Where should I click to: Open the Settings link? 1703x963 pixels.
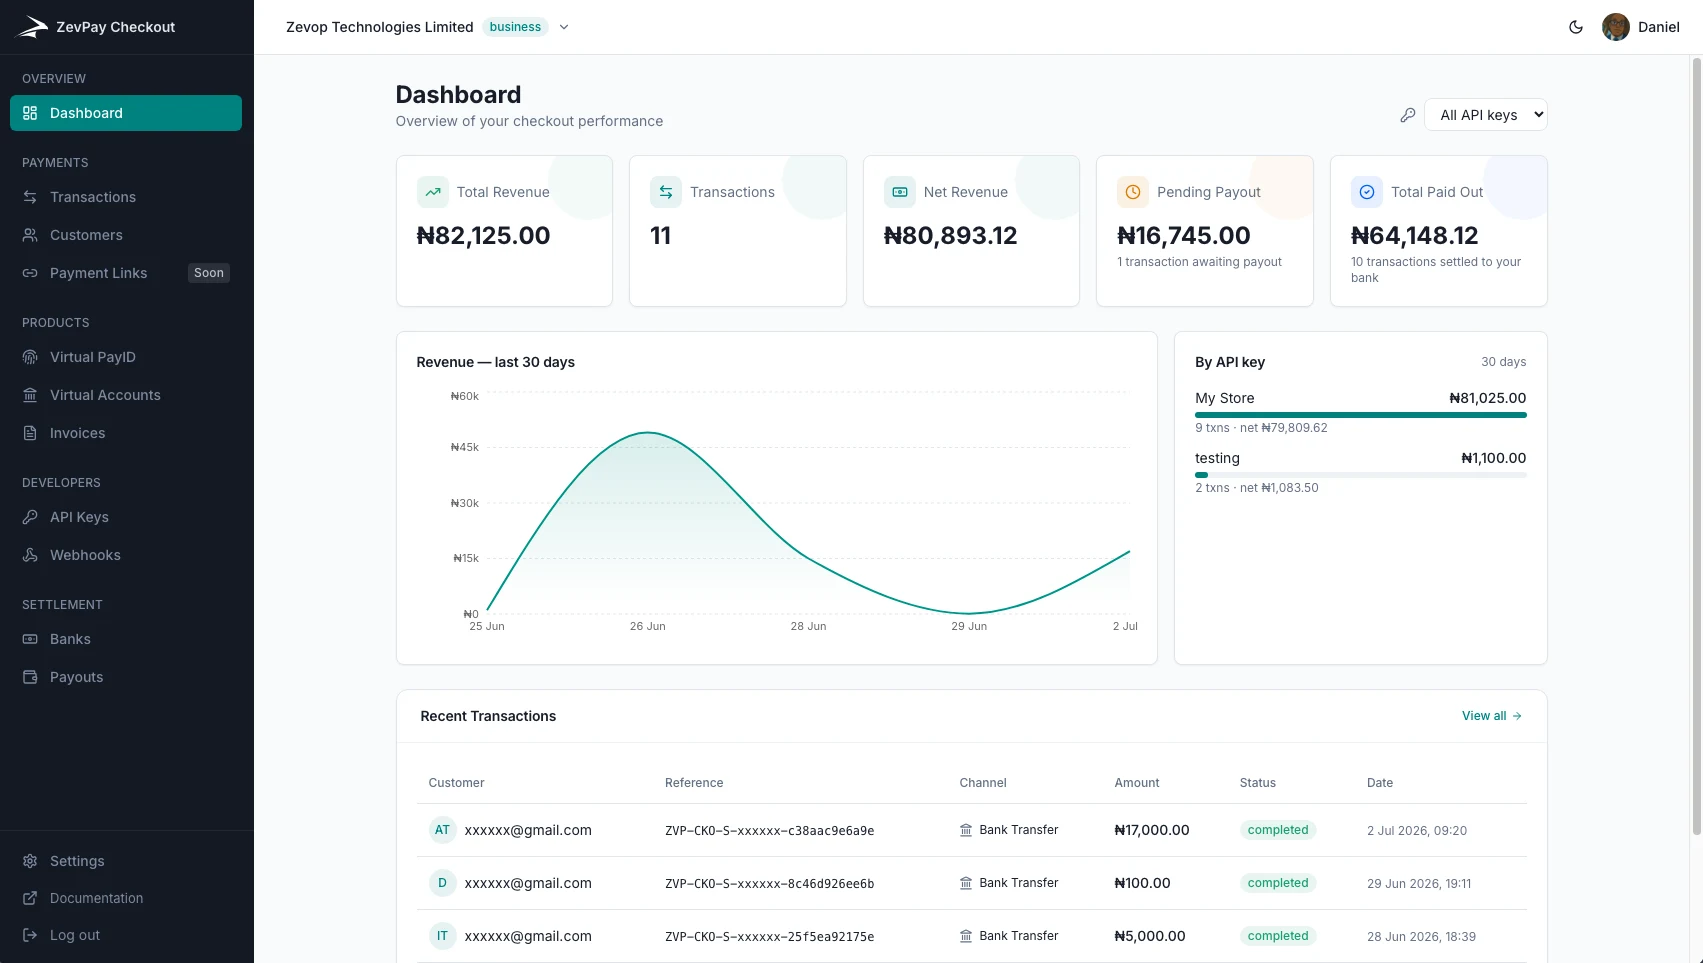pyautogui.click(x=126, y=861)
